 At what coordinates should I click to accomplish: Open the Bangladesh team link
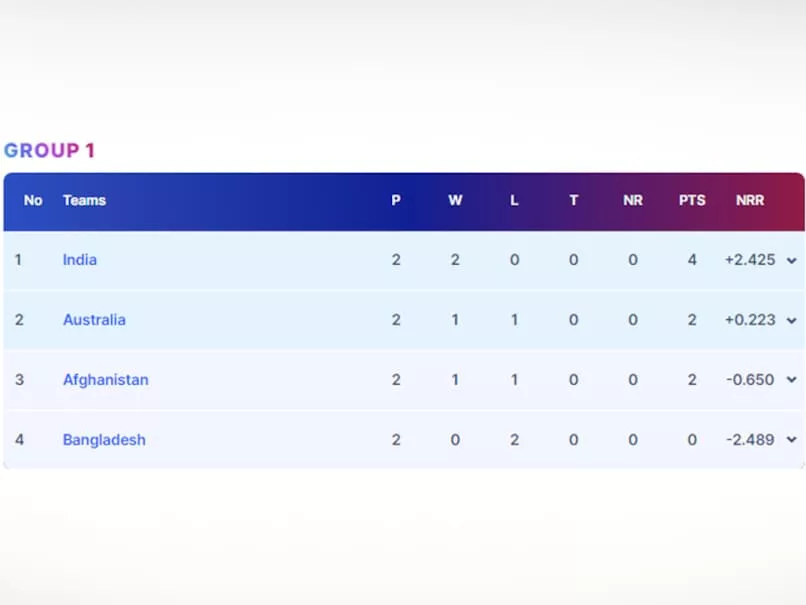[x=104, y=440]
